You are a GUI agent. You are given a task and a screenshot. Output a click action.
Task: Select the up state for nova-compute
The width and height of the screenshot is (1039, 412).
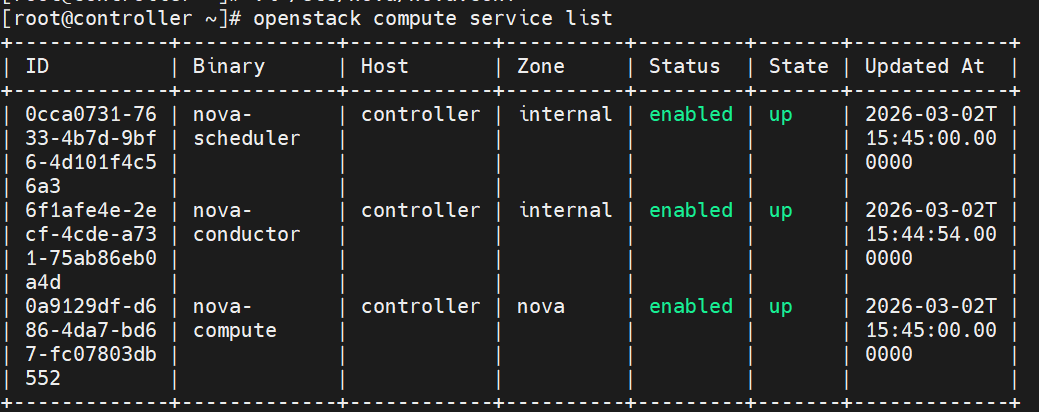(780, 306)
